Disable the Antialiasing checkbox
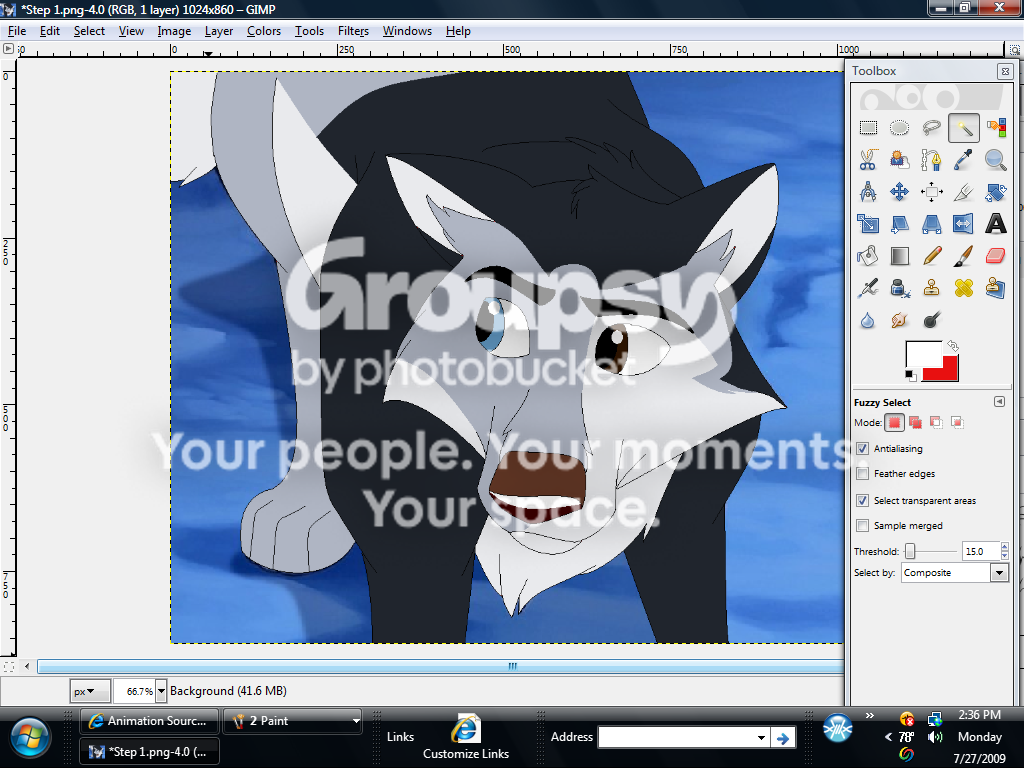Image resolution: width=1024 pixels, height=768 pixels. click(863, 449)
